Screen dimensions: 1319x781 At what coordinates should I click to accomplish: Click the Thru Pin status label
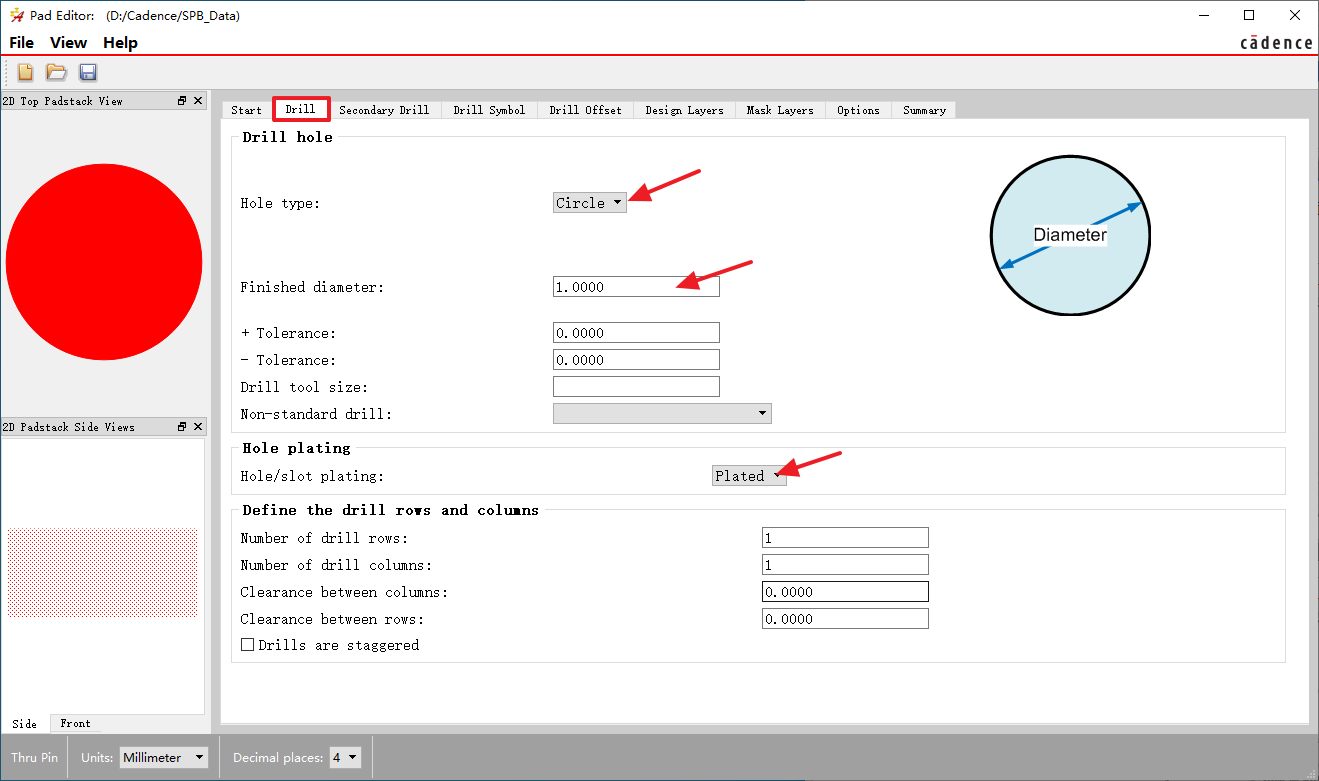tap(35, 758)
